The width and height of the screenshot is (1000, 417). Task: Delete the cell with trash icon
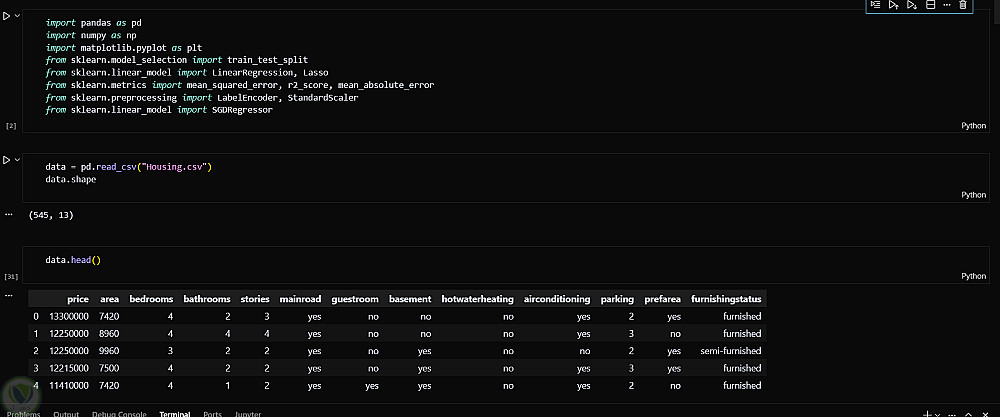(963, 6)
